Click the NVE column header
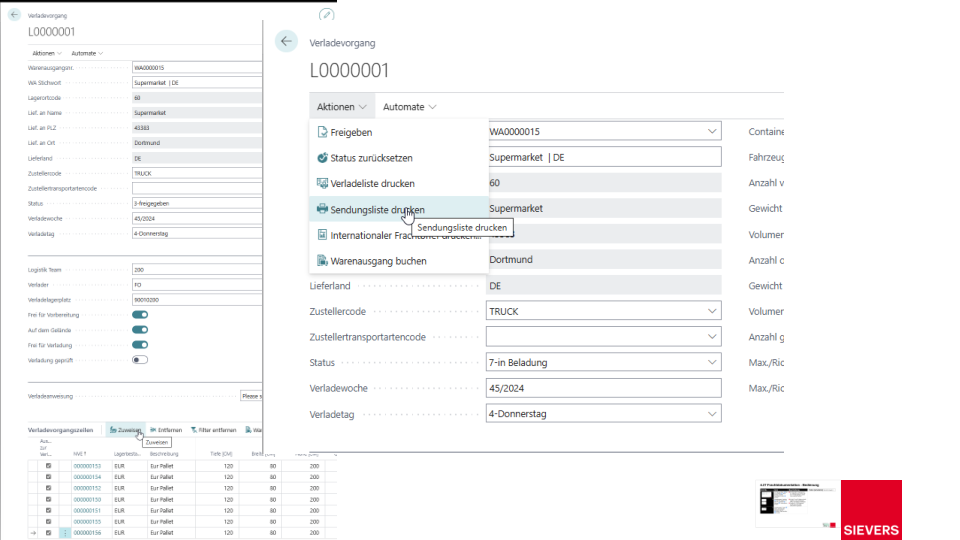Viewport: 960px width, 540px height. (80, 454)
